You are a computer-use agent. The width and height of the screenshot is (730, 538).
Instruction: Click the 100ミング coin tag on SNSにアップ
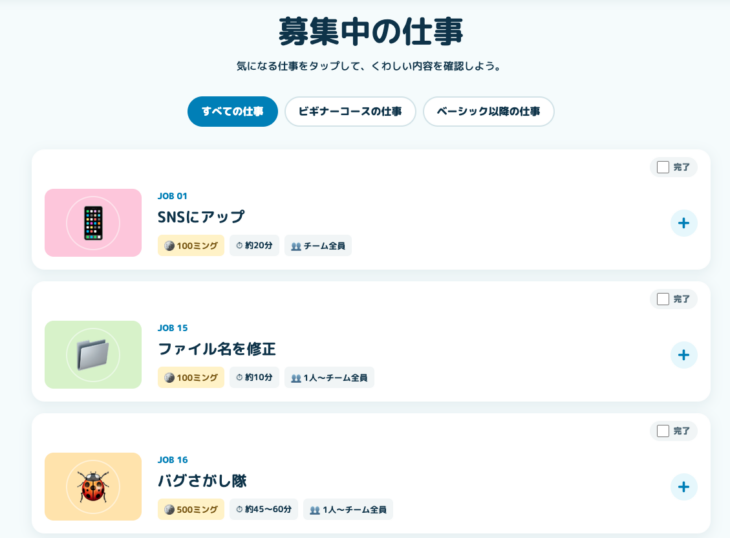[191, 246]
